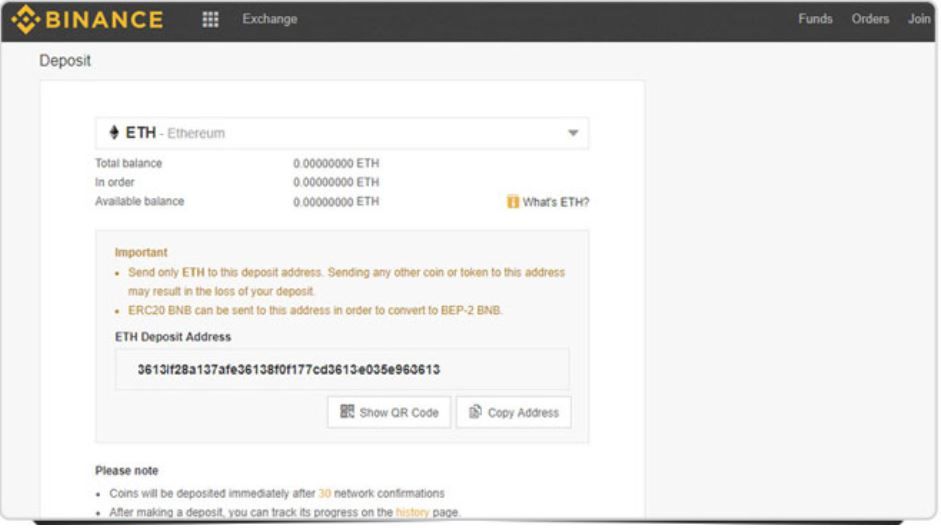
Task: Click the Available balance 0.00000000 ETH value
Action: click(336, 202)
